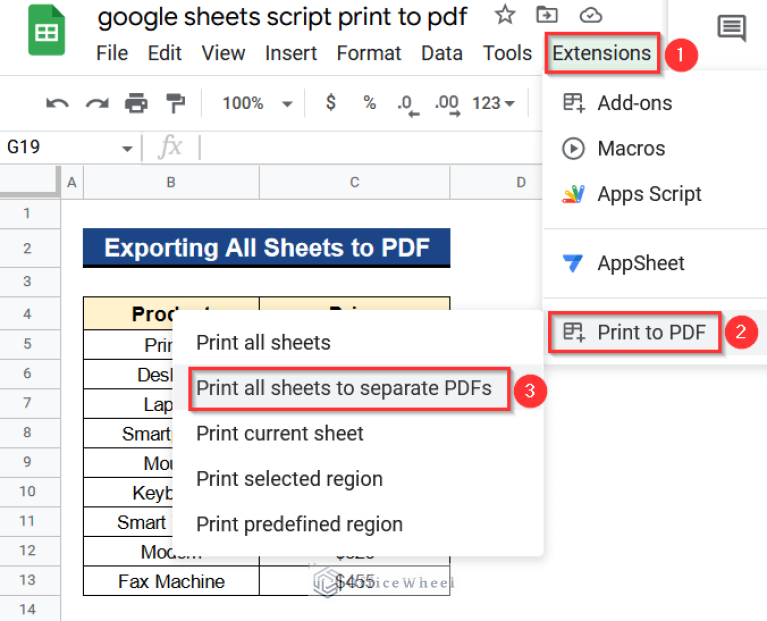Image resolution: width=767 pixels, height=621 pixels.
Task: Click the select-all corner box
Action: 29,181
